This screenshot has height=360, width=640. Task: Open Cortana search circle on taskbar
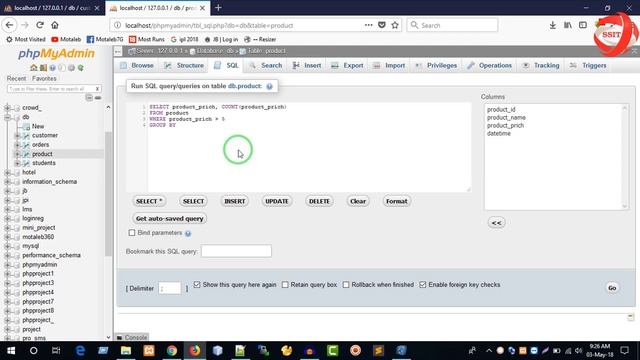pyautogui.click(x=33, y=351)
